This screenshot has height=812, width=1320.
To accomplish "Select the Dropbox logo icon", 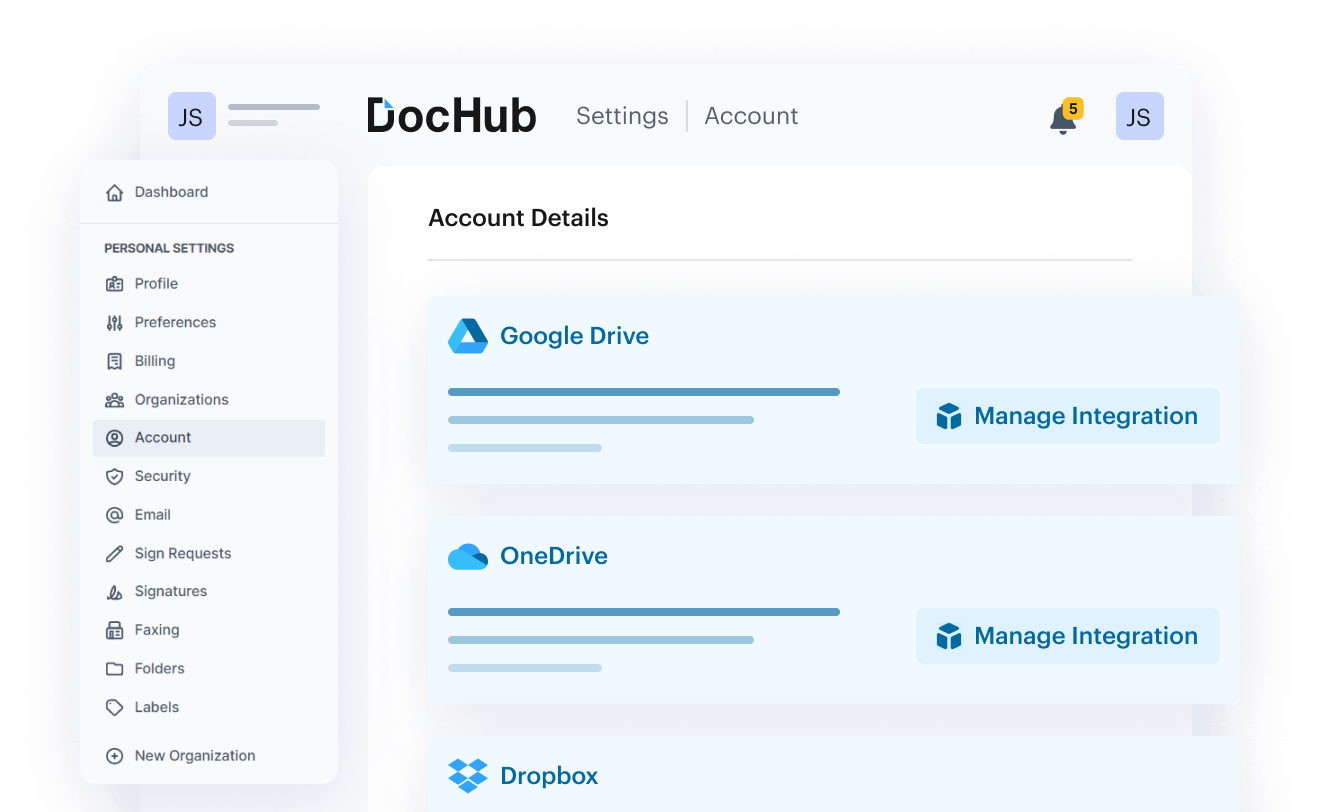I will [466, 776].
